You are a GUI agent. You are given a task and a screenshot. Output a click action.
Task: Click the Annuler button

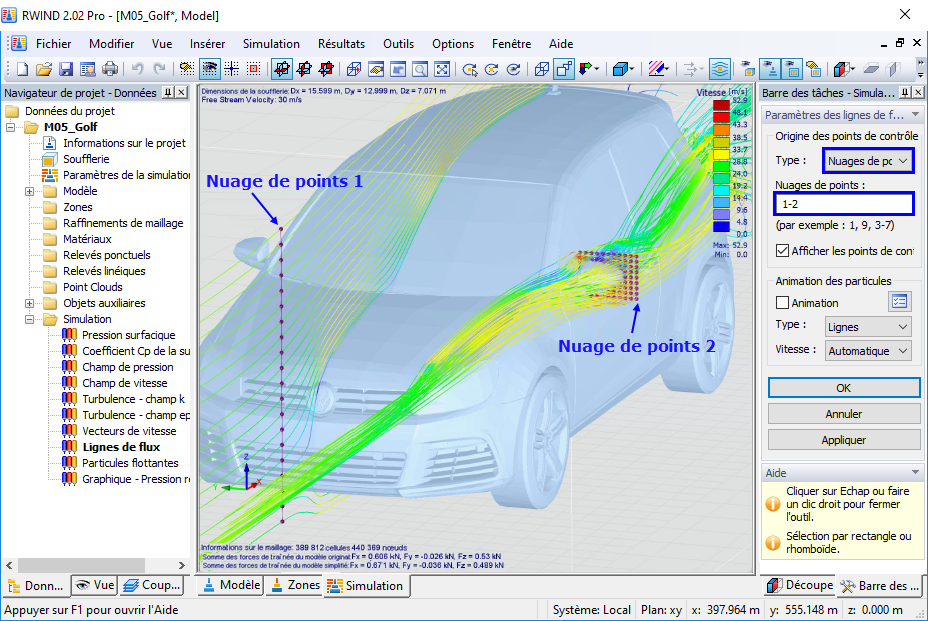pyautogui.click(x=843, y=414)
